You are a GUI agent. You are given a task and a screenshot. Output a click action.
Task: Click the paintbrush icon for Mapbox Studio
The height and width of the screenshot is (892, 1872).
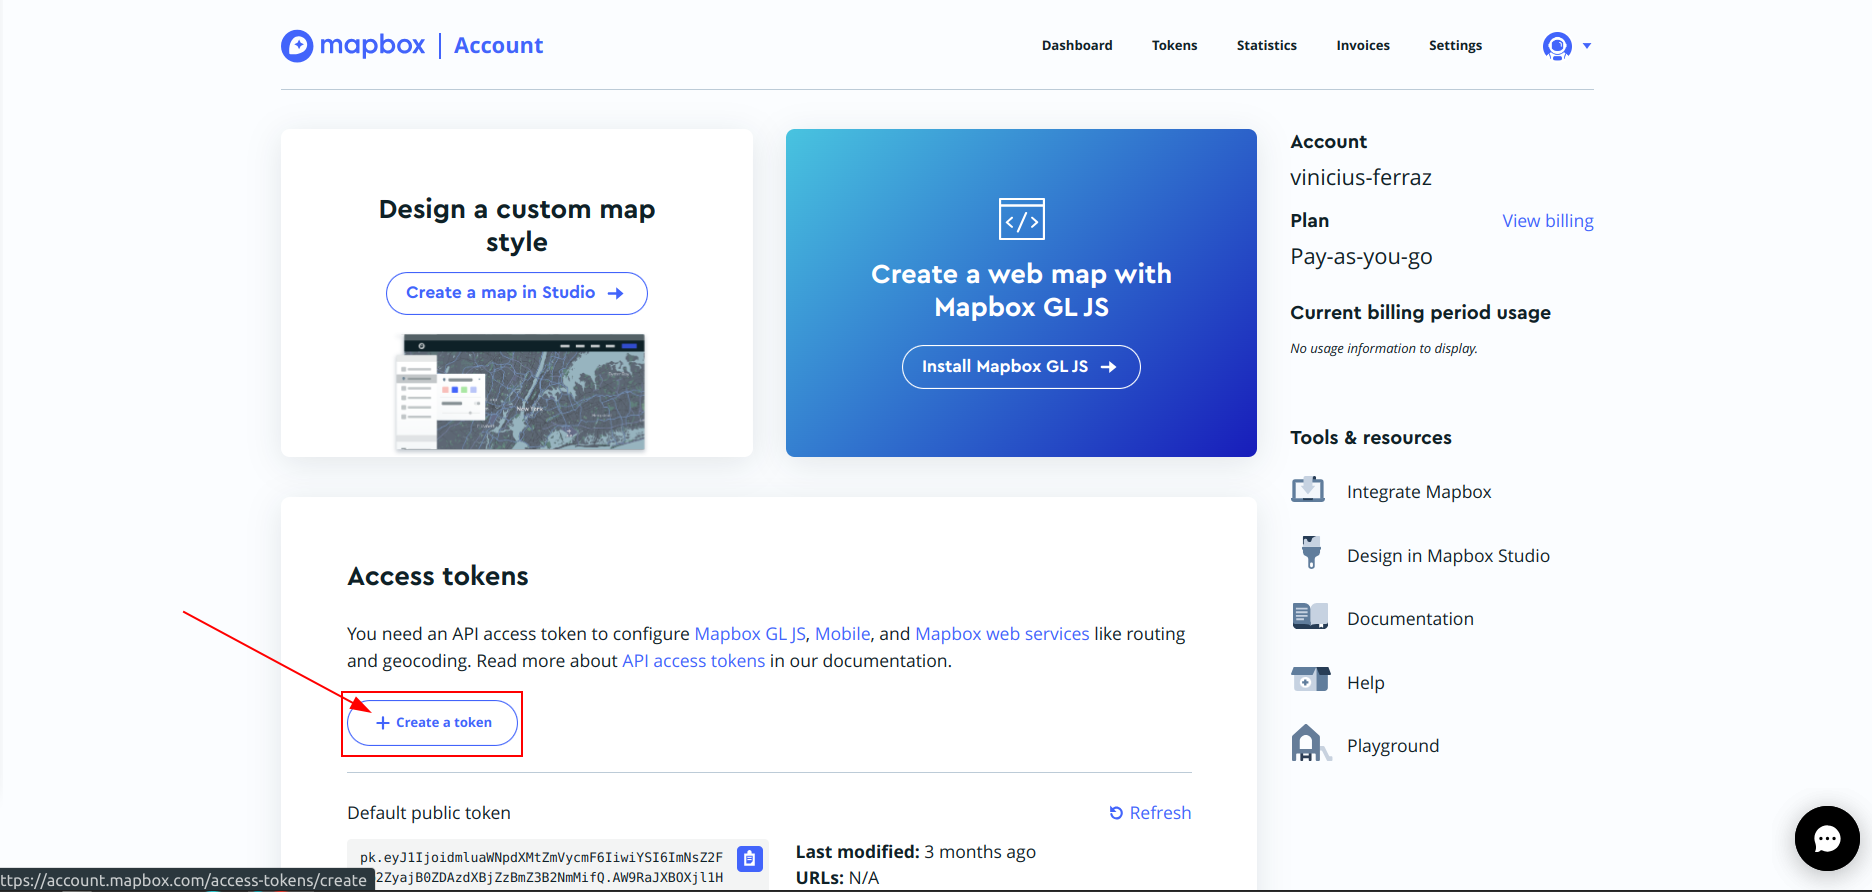(x=1311, y=552)
